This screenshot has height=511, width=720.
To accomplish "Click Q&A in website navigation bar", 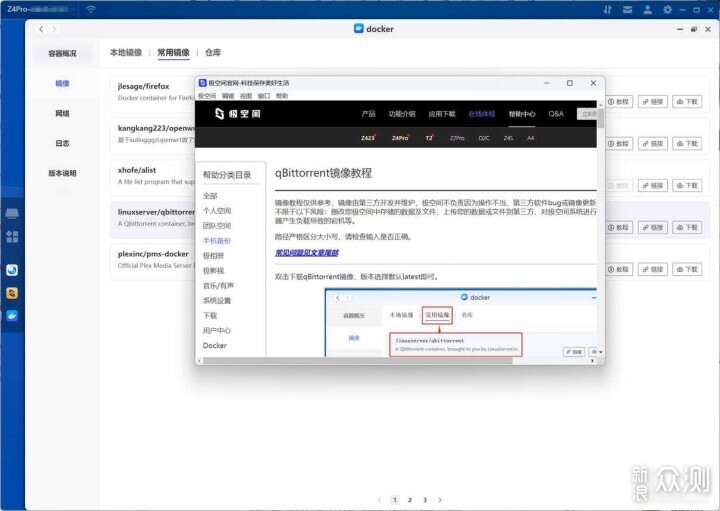I will (x=556, y=114).
